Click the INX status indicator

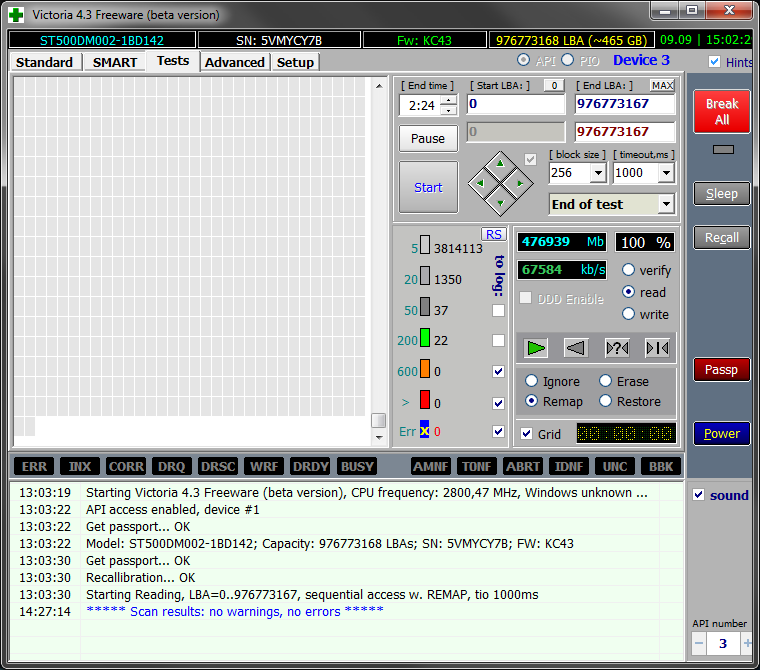(x=80, y=466)
